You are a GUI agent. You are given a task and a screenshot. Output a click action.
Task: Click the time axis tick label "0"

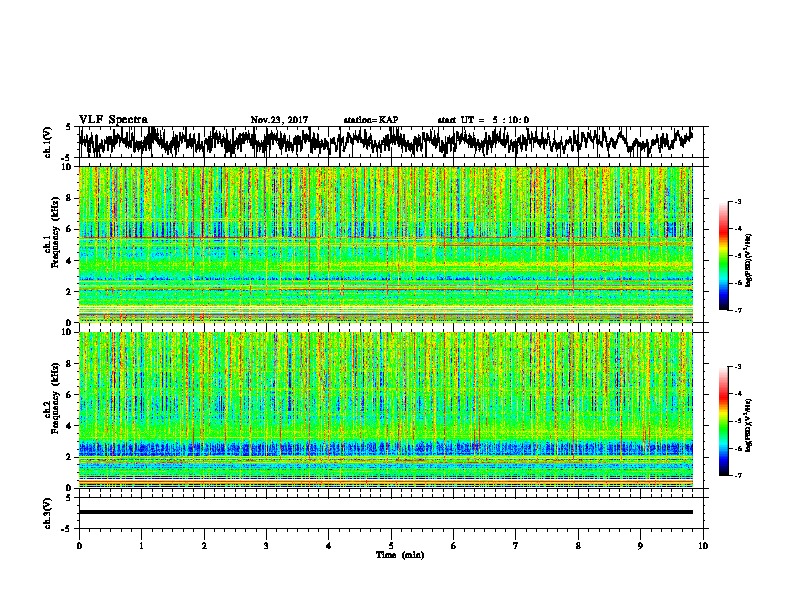tap(79, 546)
